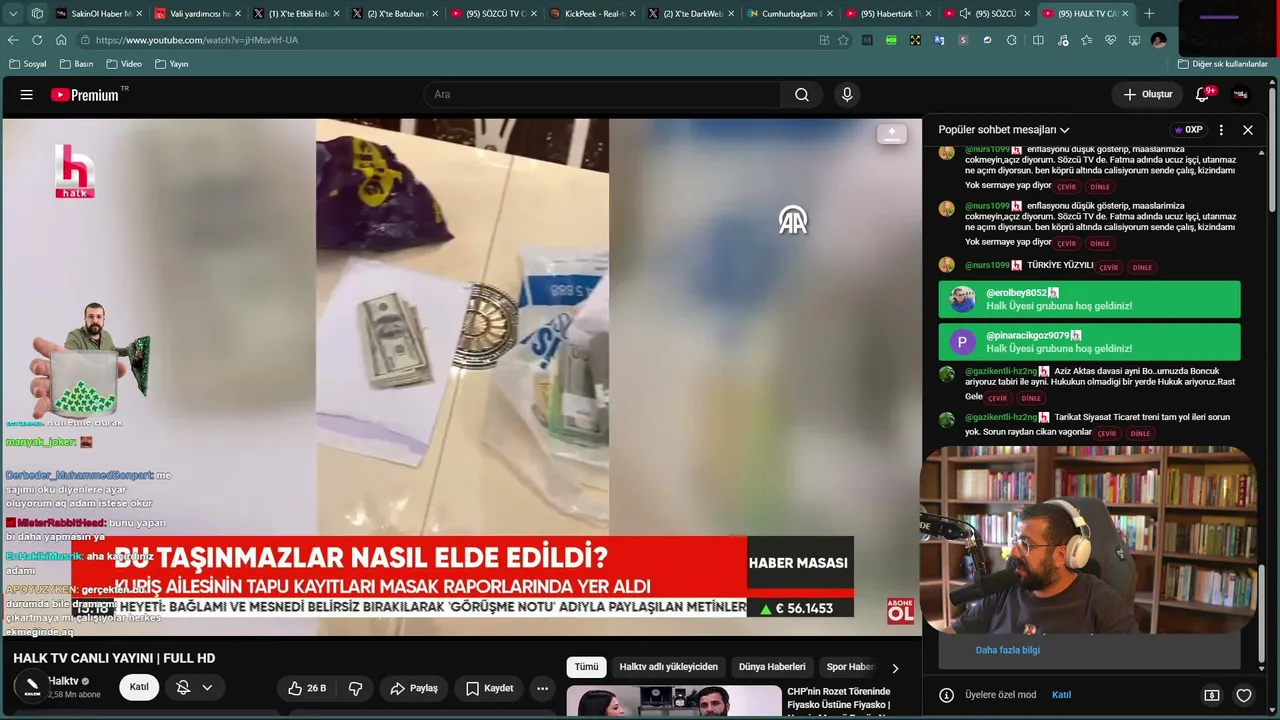Select Halktv adlı yükleyiciden chip
Image resolution: width=1280 pixels, height=720 pixels.
pos(668,667)
